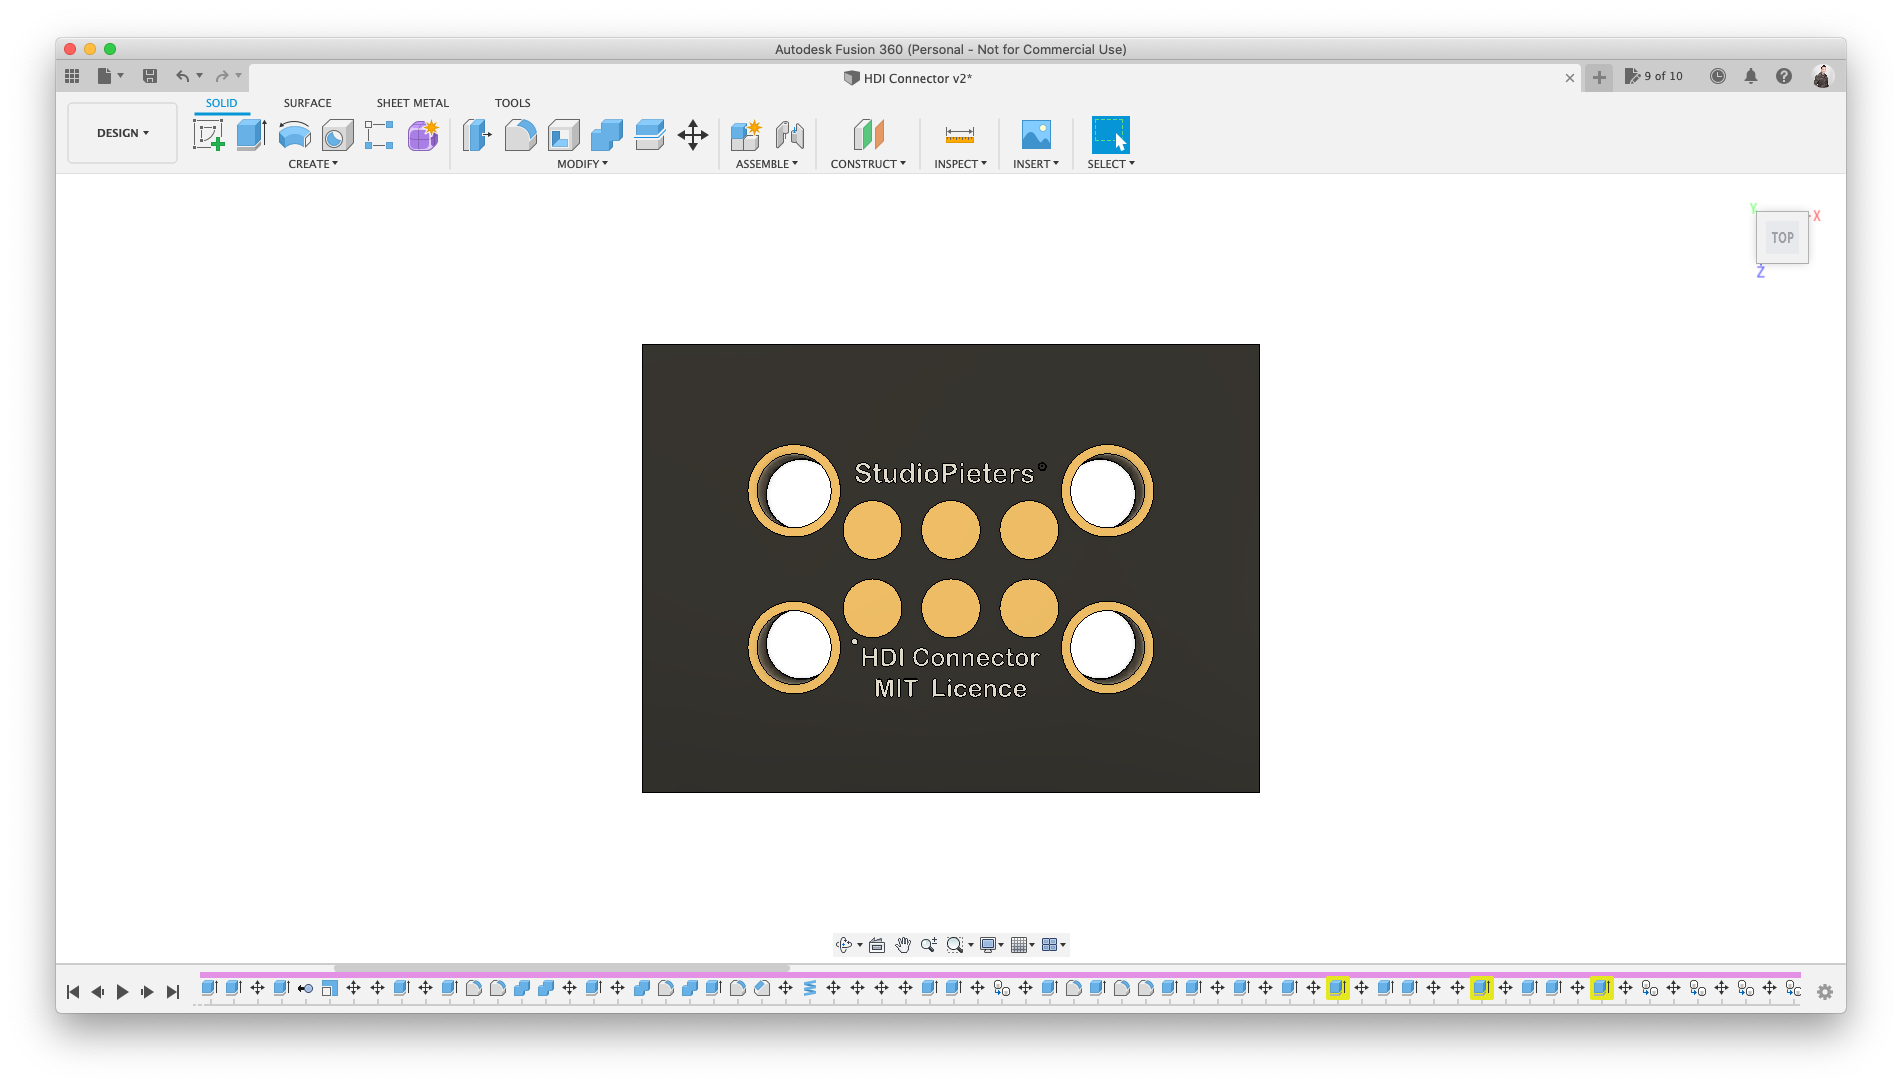The image size is (1902, 1087).
Task: Select the Zoom tool
Action: (x=929, y=945)
